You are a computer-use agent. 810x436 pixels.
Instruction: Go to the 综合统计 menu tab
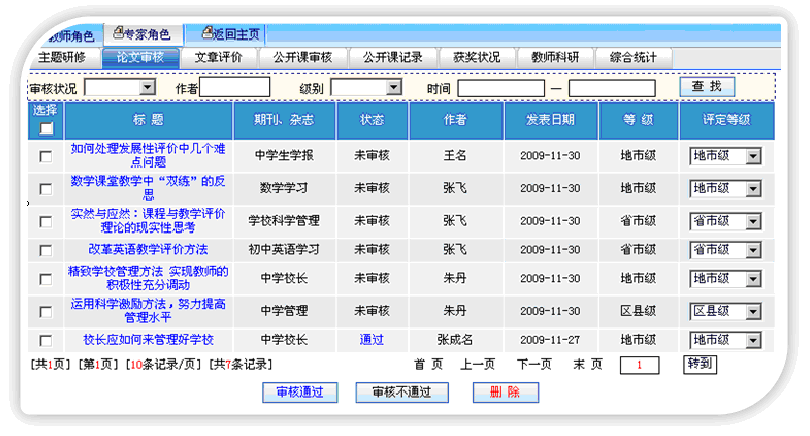(633, 57)
